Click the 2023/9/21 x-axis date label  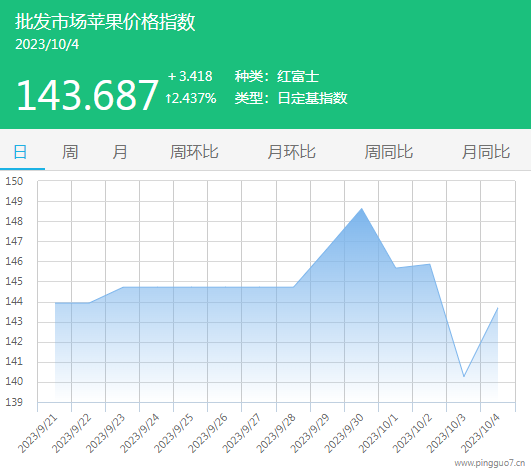tap(38, 434)
